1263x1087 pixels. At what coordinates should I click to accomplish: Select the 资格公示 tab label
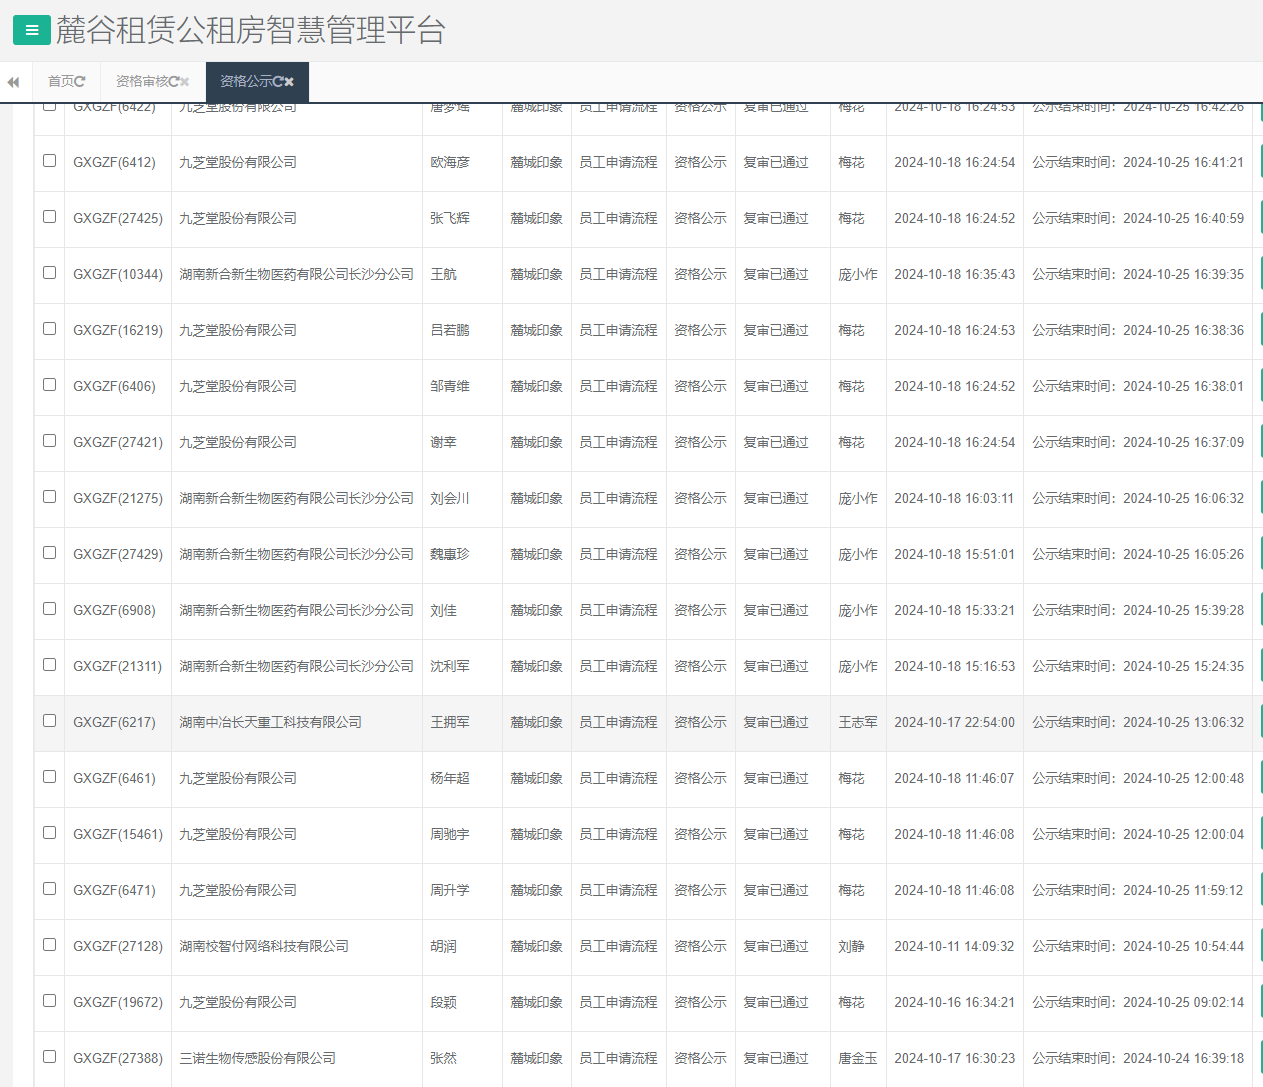click(245, 82)
